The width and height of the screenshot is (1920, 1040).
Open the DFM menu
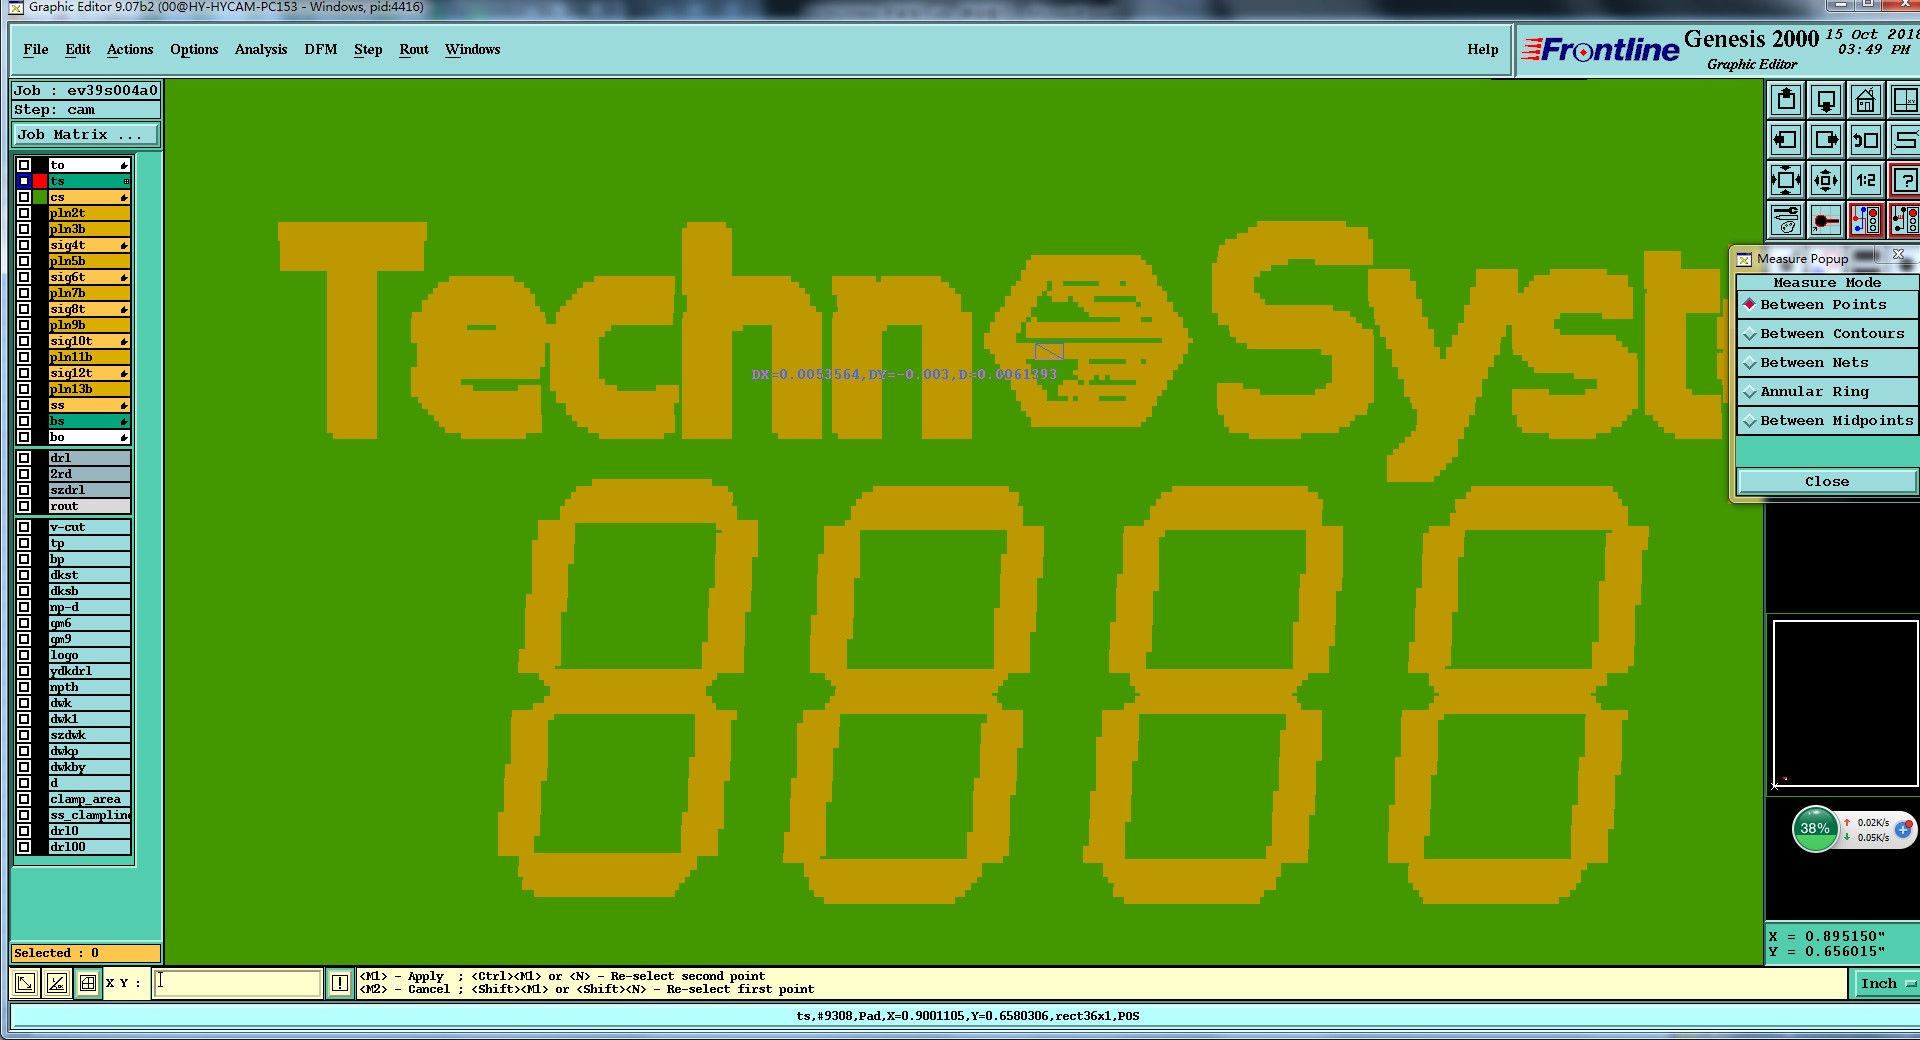(321, 50)
